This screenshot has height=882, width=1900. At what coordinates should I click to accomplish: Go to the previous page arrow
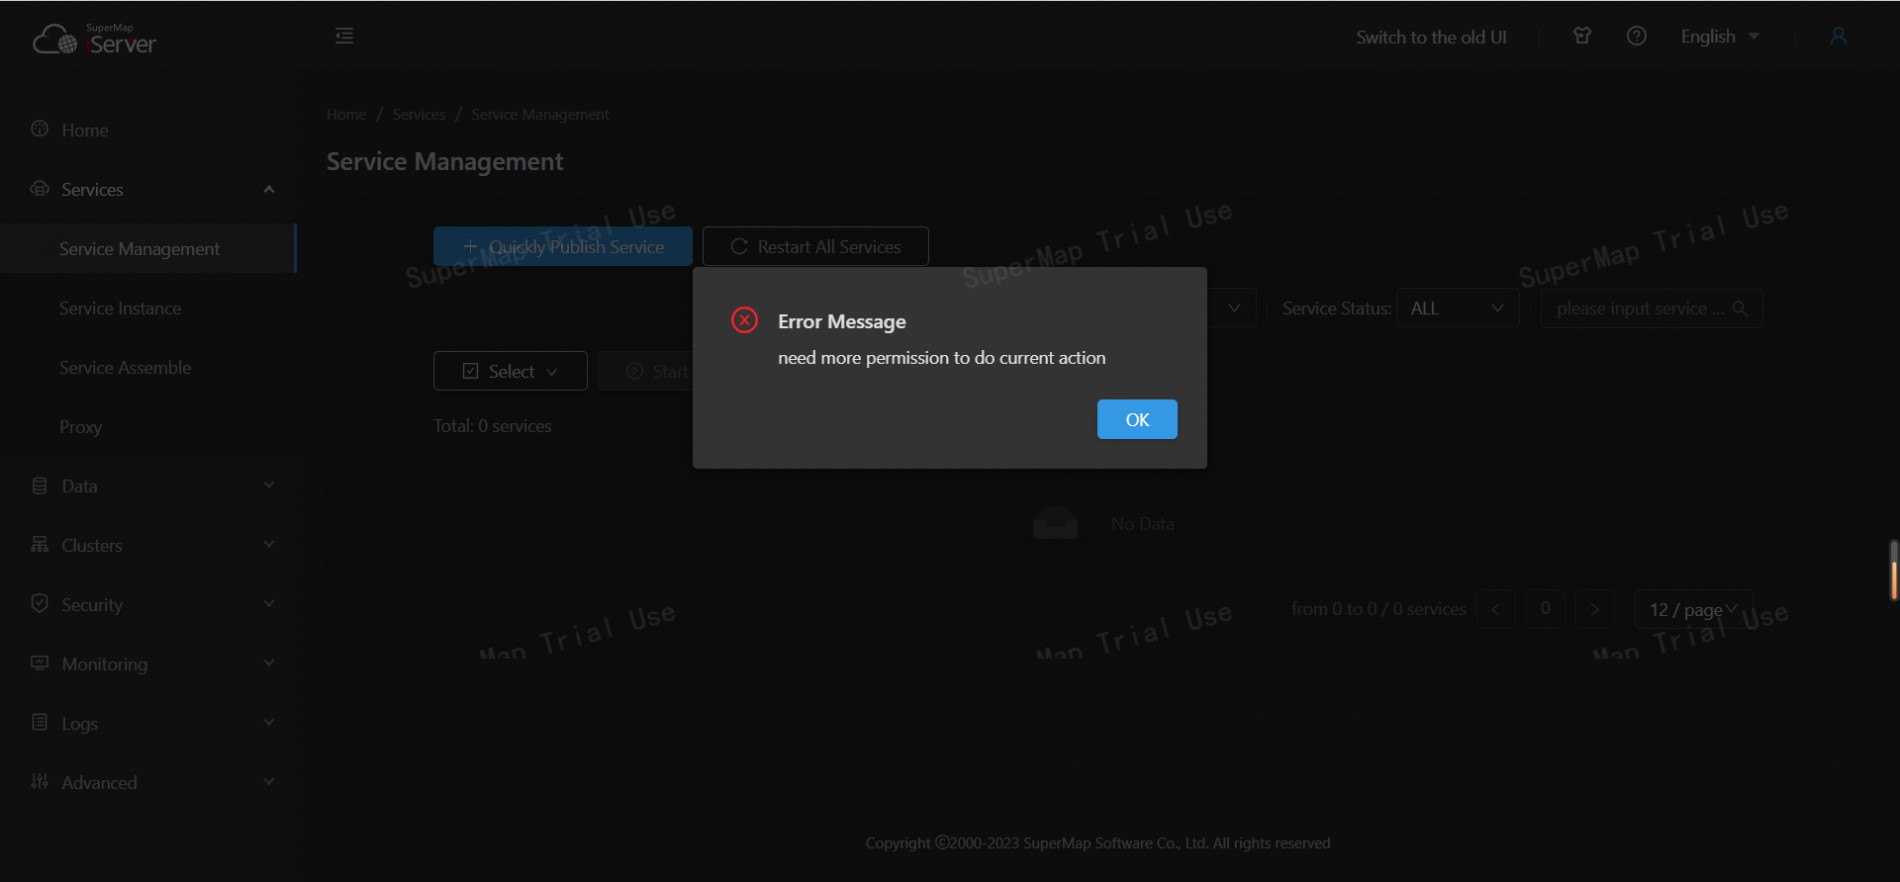point(1496,609)
